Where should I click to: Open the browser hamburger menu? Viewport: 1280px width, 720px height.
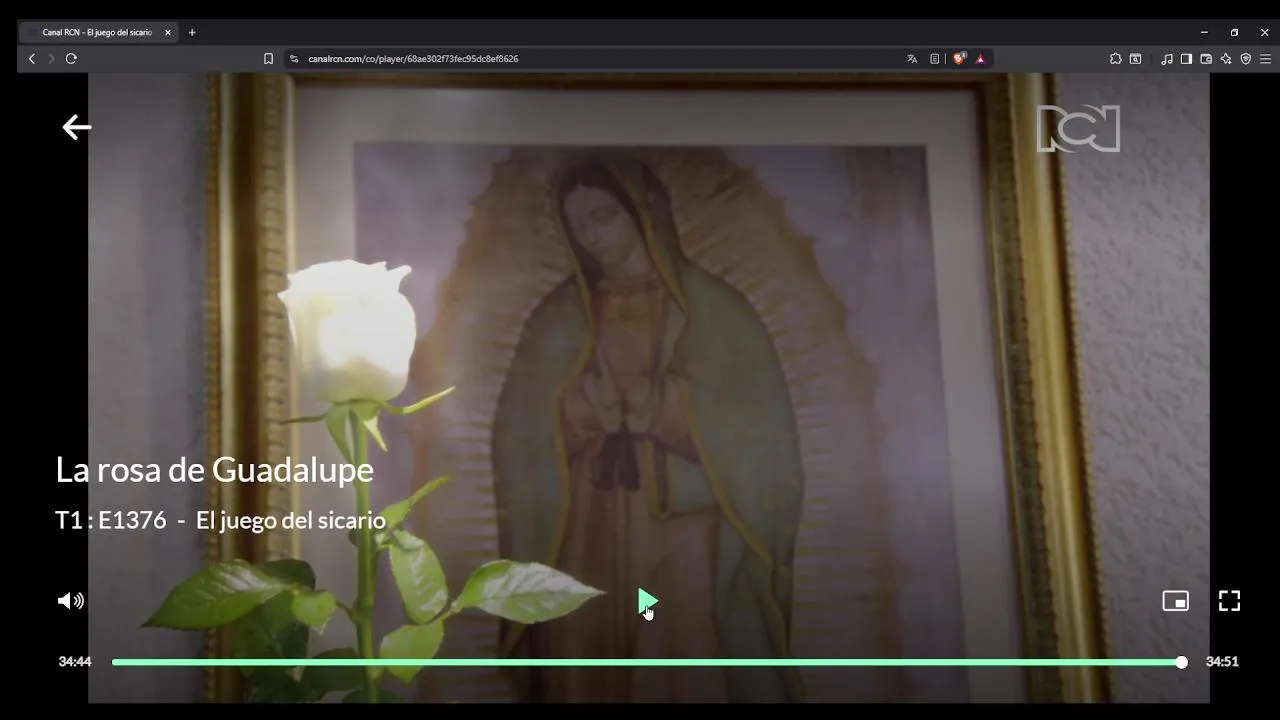click(1265, 59)
